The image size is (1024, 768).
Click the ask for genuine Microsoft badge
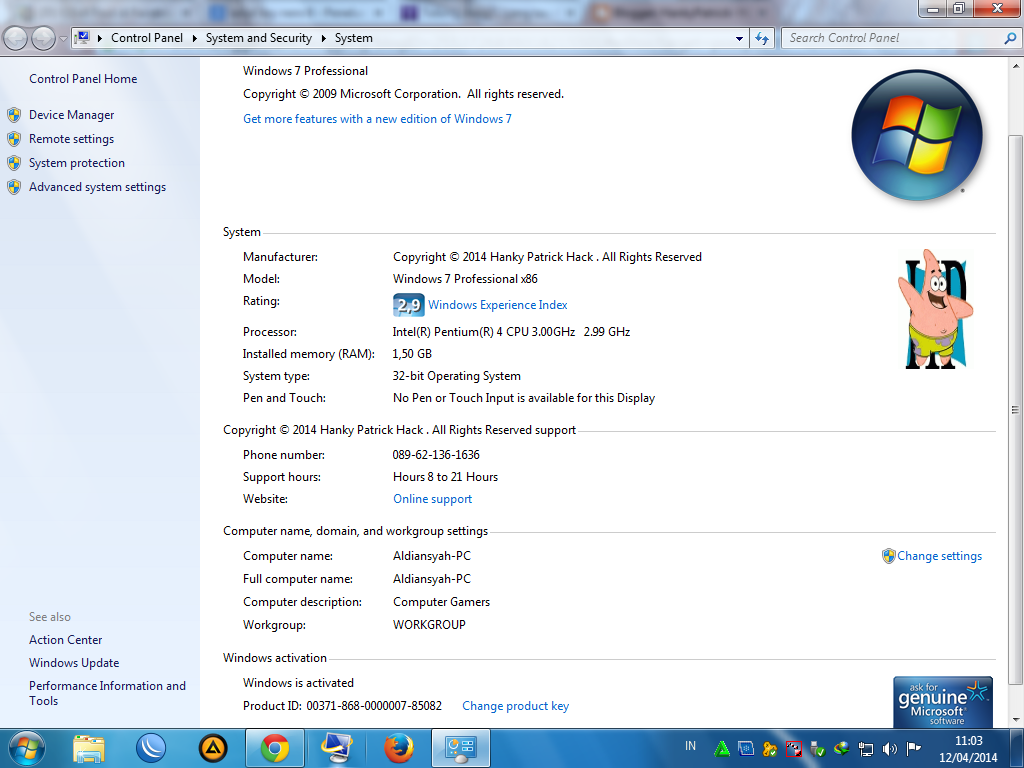(x=943, y=702)
